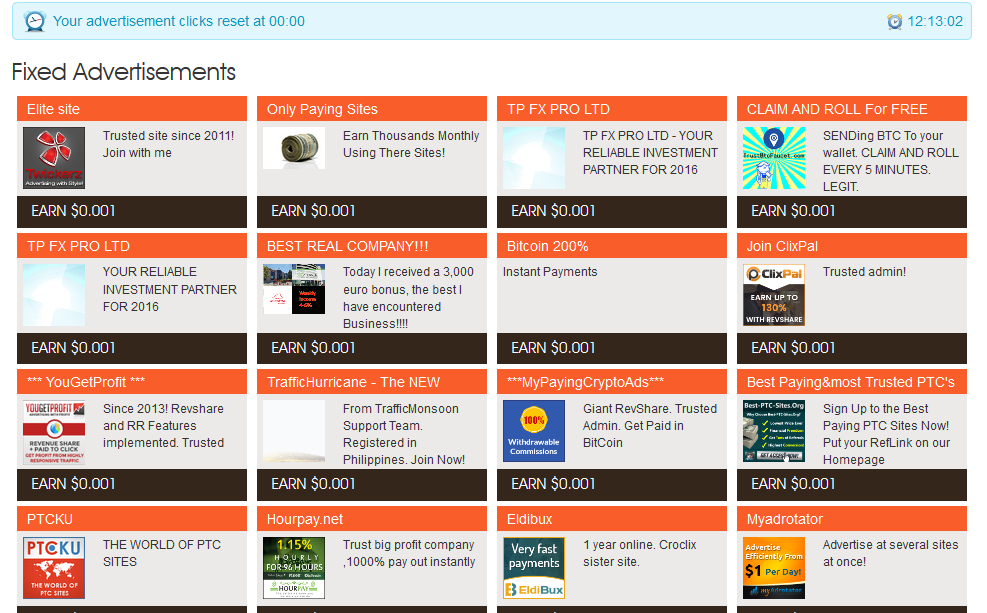Image resolution: width=987 pixels, height=613 pixels.
Task: Click the light blue image in top TP FX PRO LTD ad
Action: (534, 158)
